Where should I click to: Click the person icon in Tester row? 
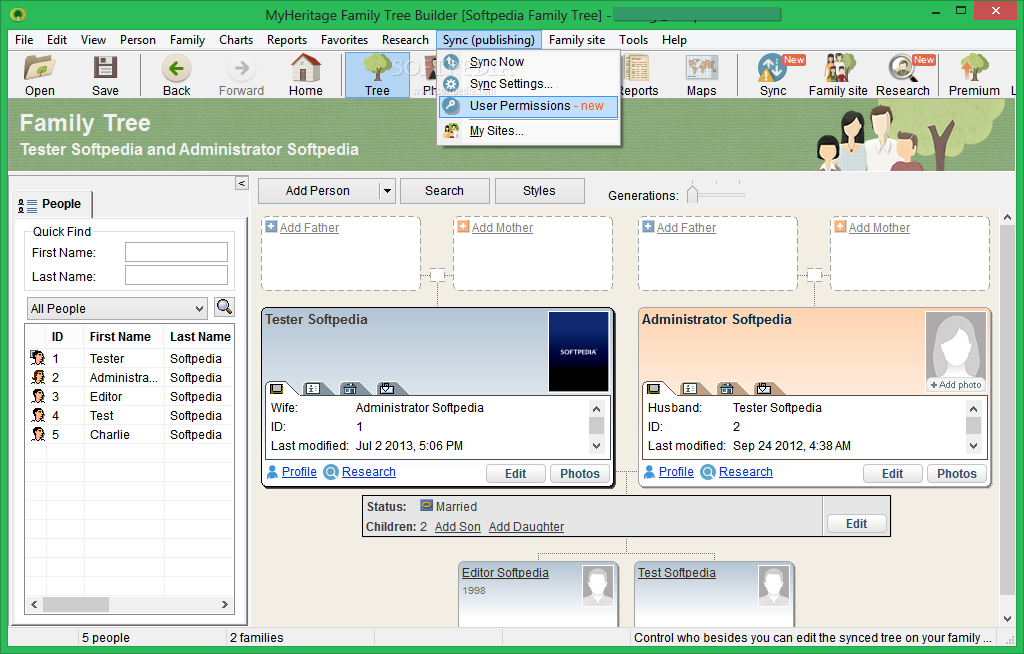(37, 358)
